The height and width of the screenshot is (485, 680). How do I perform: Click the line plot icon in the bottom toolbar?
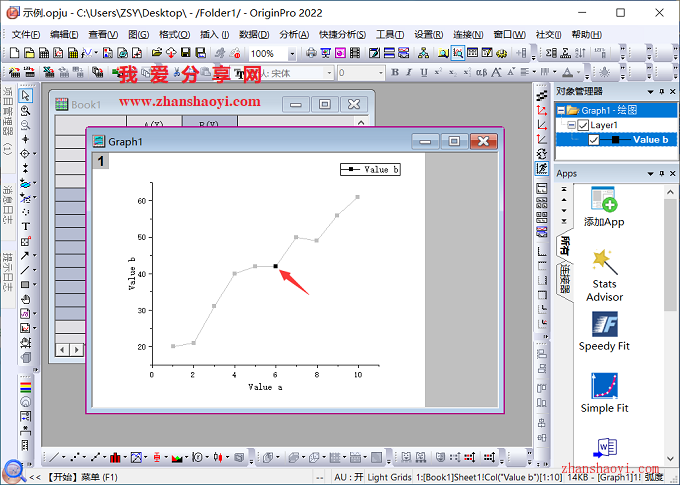(54, 457)
